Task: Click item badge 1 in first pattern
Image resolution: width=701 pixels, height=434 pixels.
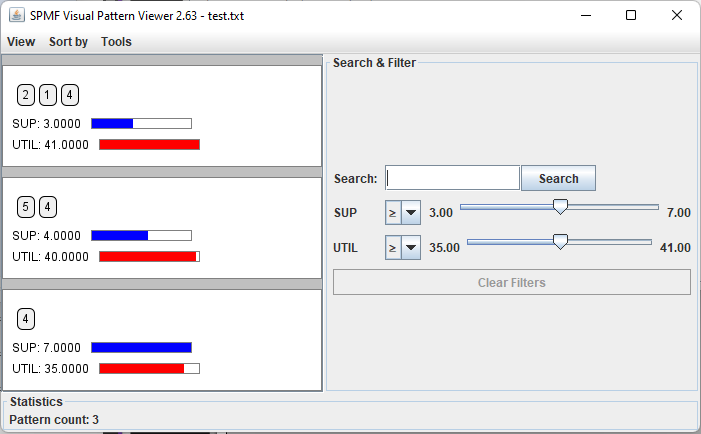Action: click(x=48, y=95)
